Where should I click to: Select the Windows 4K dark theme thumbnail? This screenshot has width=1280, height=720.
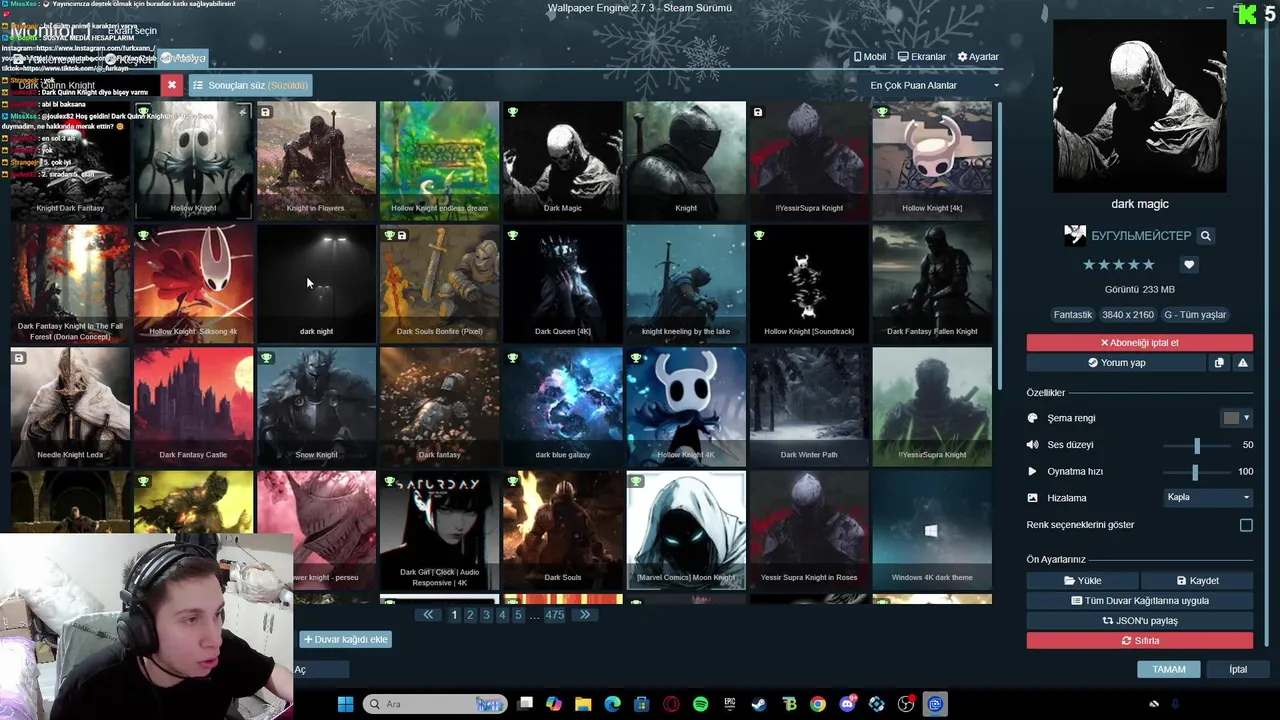coord(932,529)
